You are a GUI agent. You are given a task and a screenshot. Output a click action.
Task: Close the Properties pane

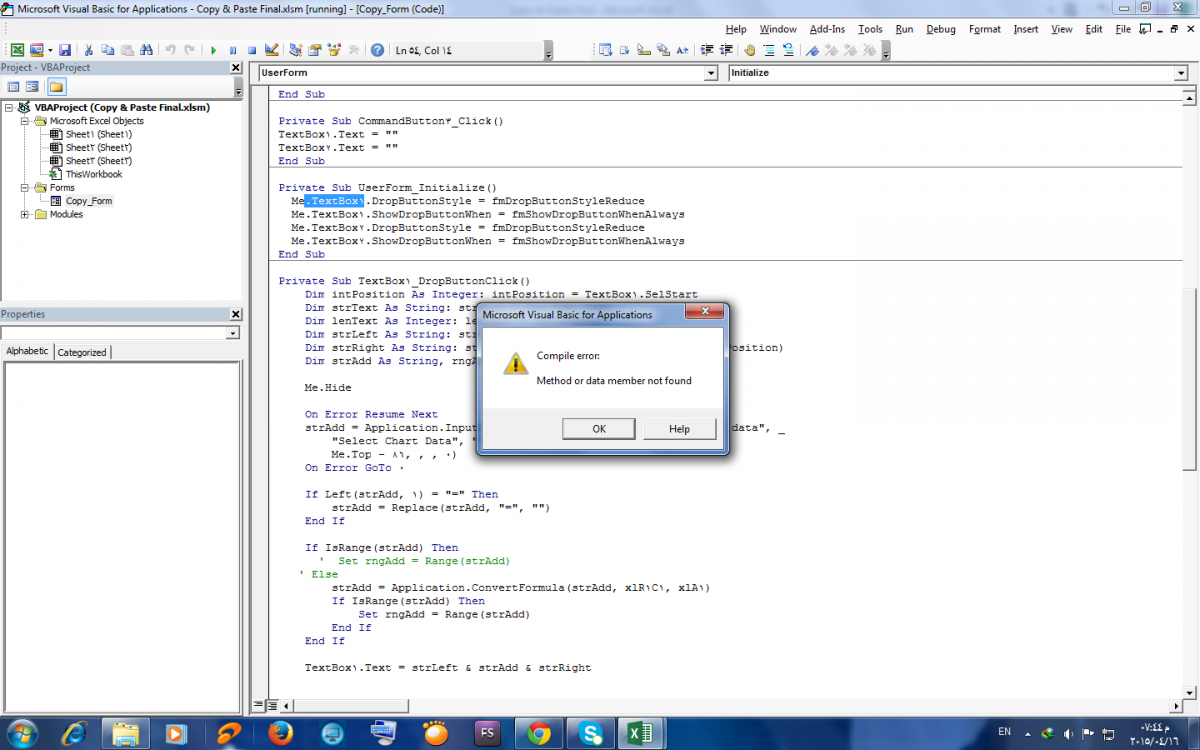pyautogui.click(x=236, y=314)
